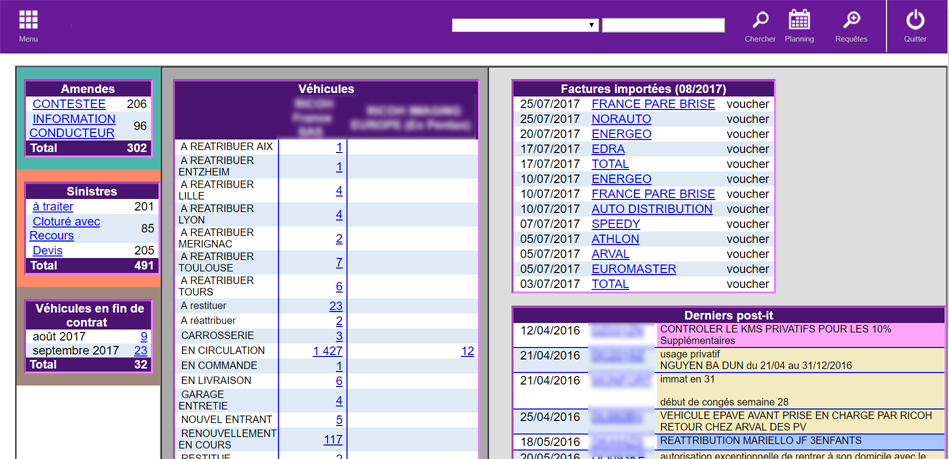949x459 pixels.
Task: Open A REATRIBUER MERIGNAC vehicle count
Action: [340, 239]
